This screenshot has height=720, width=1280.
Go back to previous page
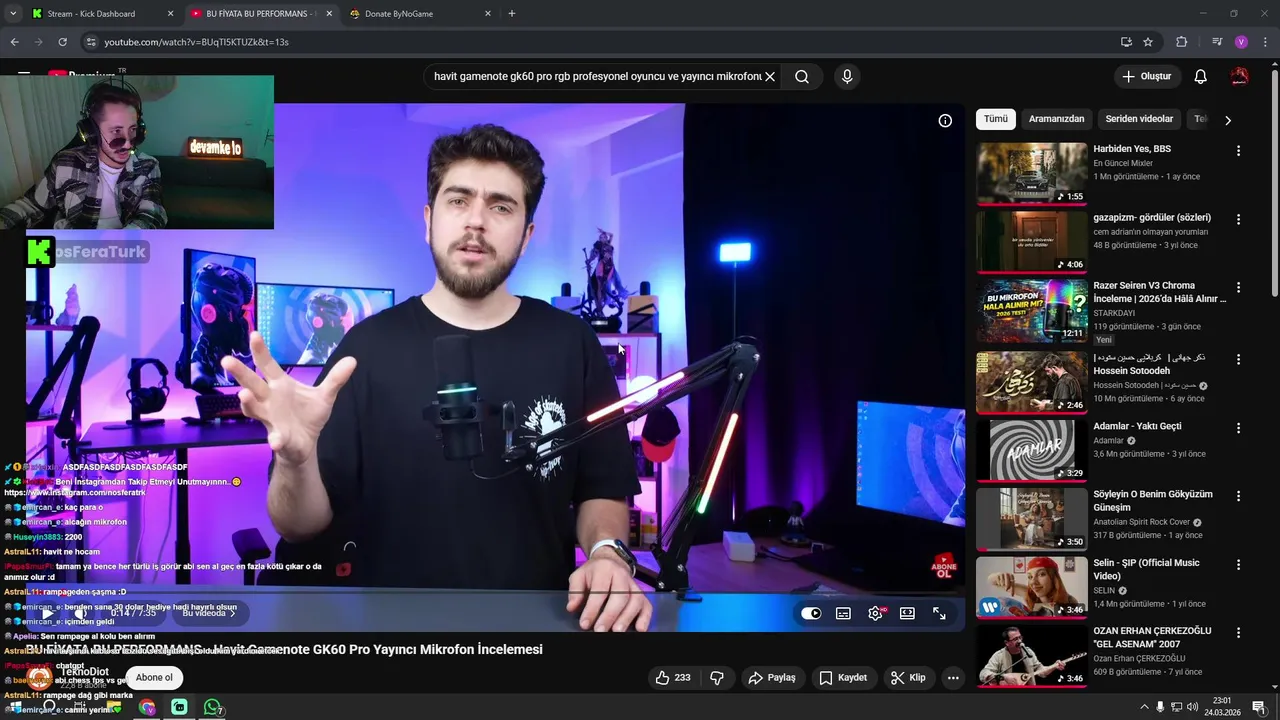pos(14,42)
